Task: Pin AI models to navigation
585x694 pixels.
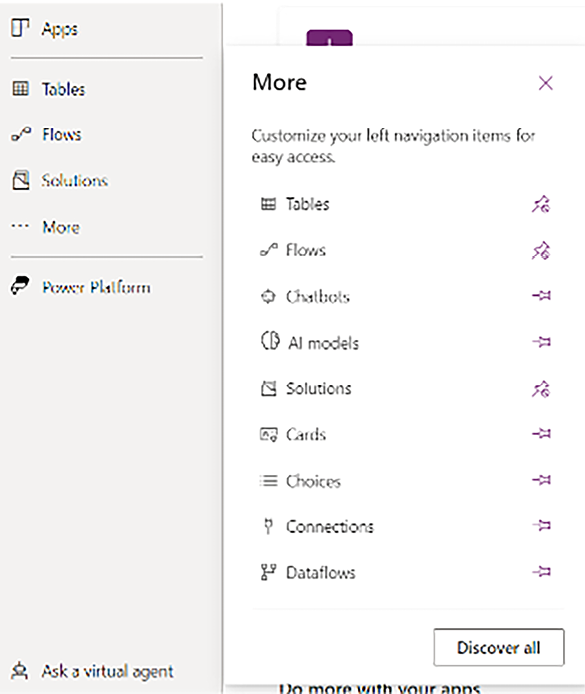Action: click(541, 342)
